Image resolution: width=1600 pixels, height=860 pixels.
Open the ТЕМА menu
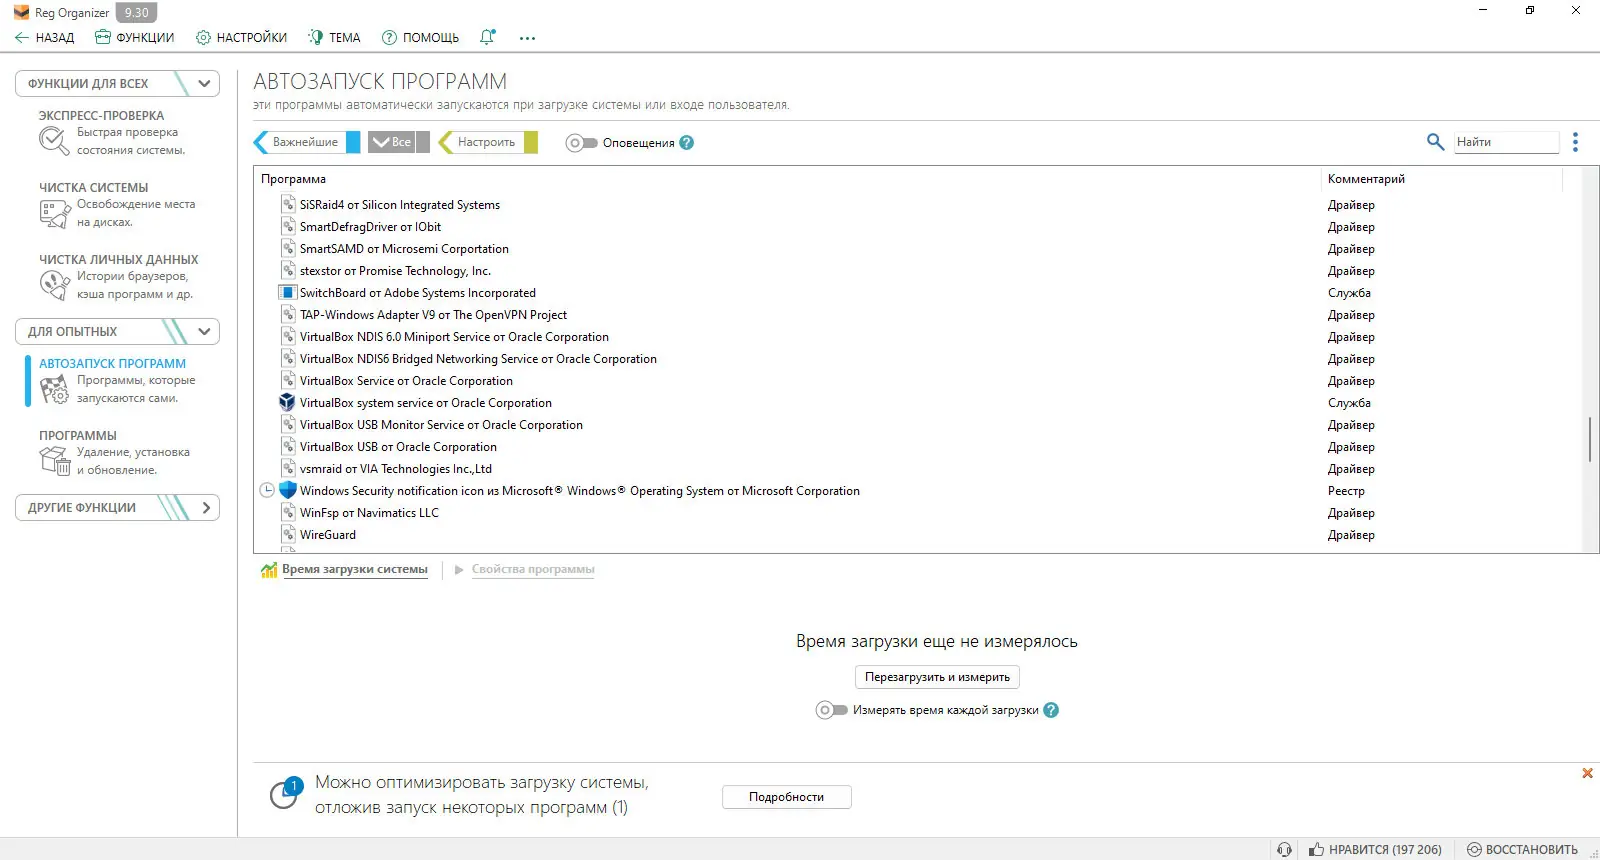(x=334, y=38)
